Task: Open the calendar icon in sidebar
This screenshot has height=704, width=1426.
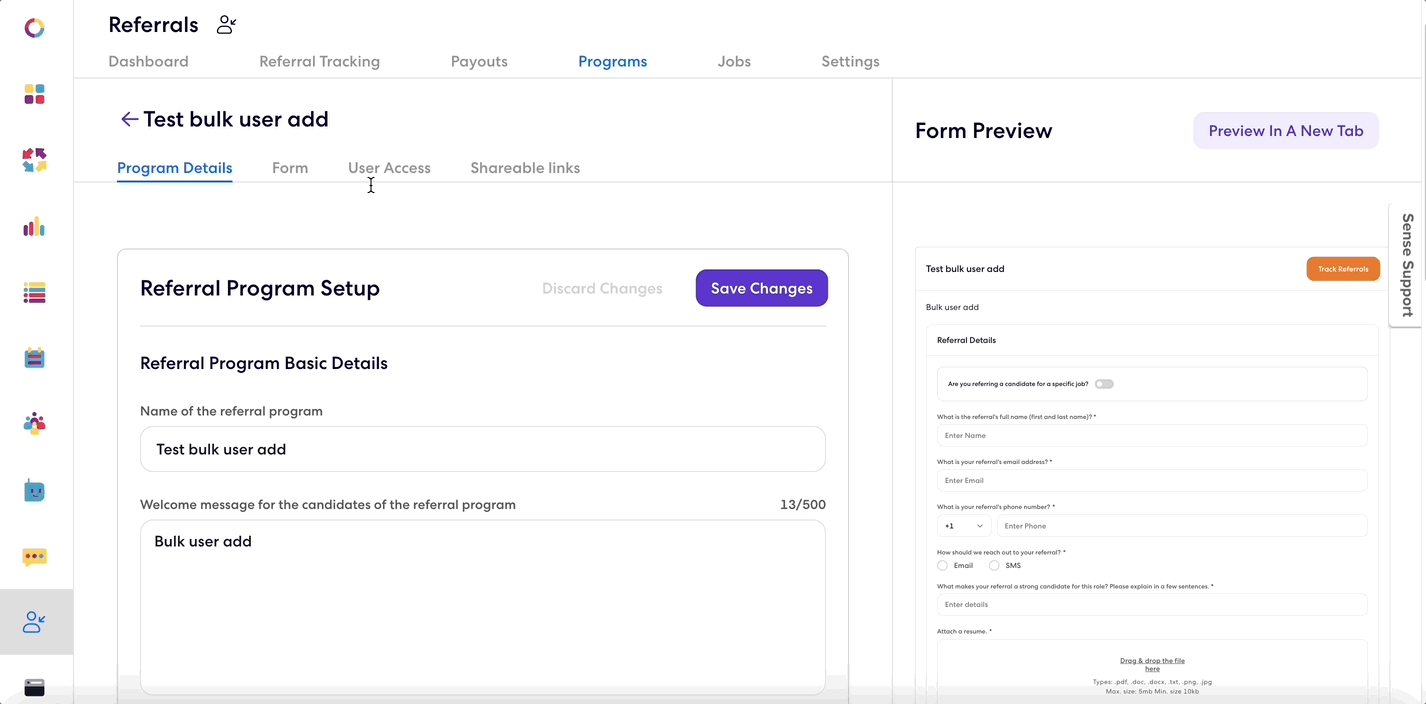Action: click(35, 358)
